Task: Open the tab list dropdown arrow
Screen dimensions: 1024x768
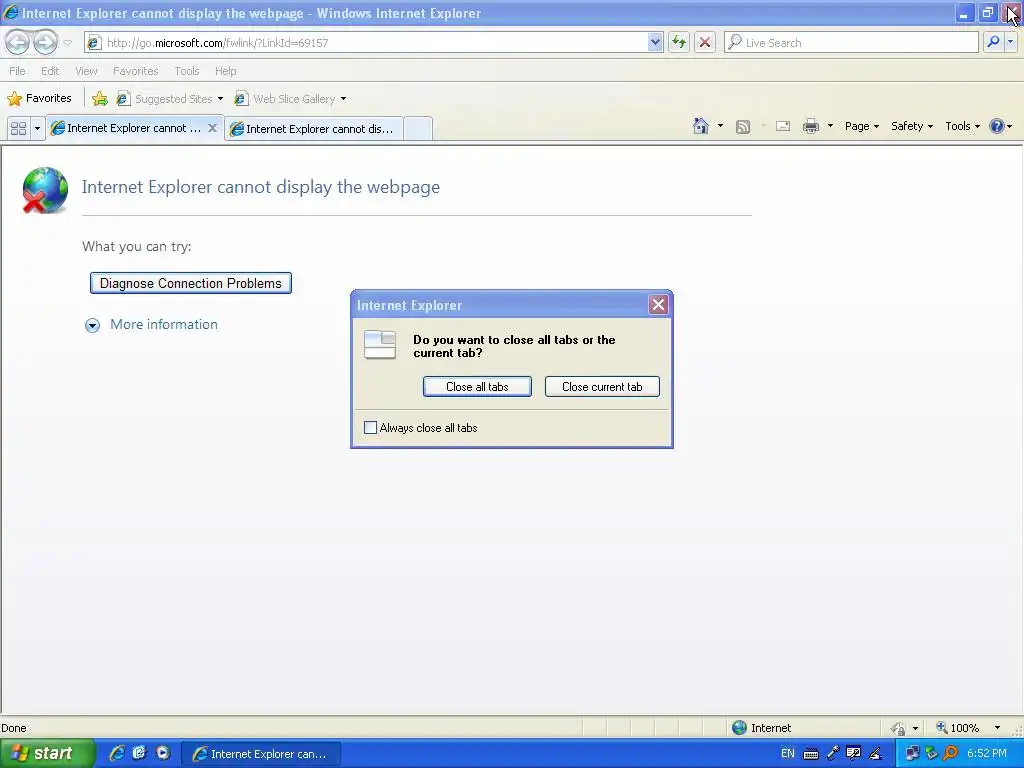Action: pos(37,128)
